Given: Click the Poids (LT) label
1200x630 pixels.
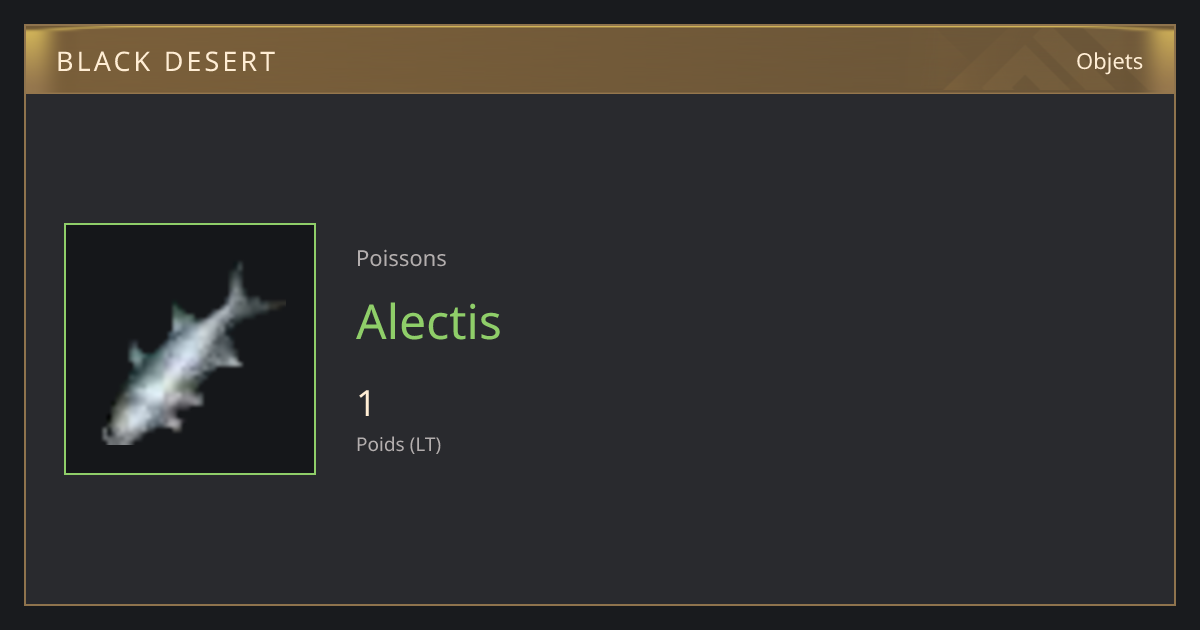Looking at the screenshot, I should (x=398, y=444).
